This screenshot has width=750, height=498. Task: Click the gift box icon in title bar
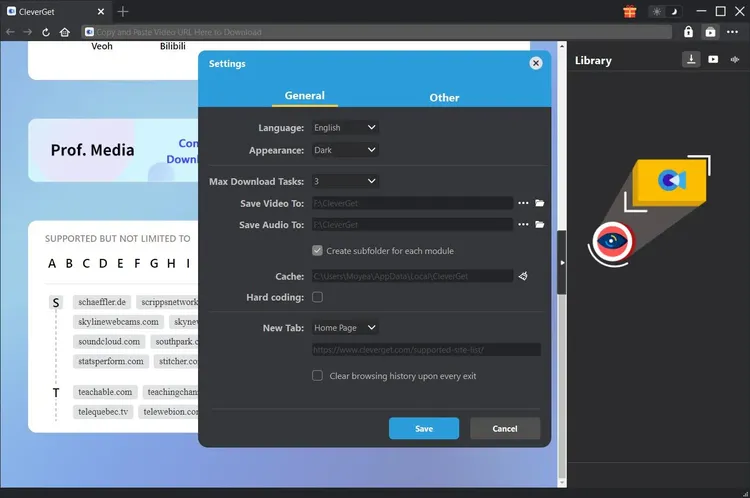pos(629,12)
